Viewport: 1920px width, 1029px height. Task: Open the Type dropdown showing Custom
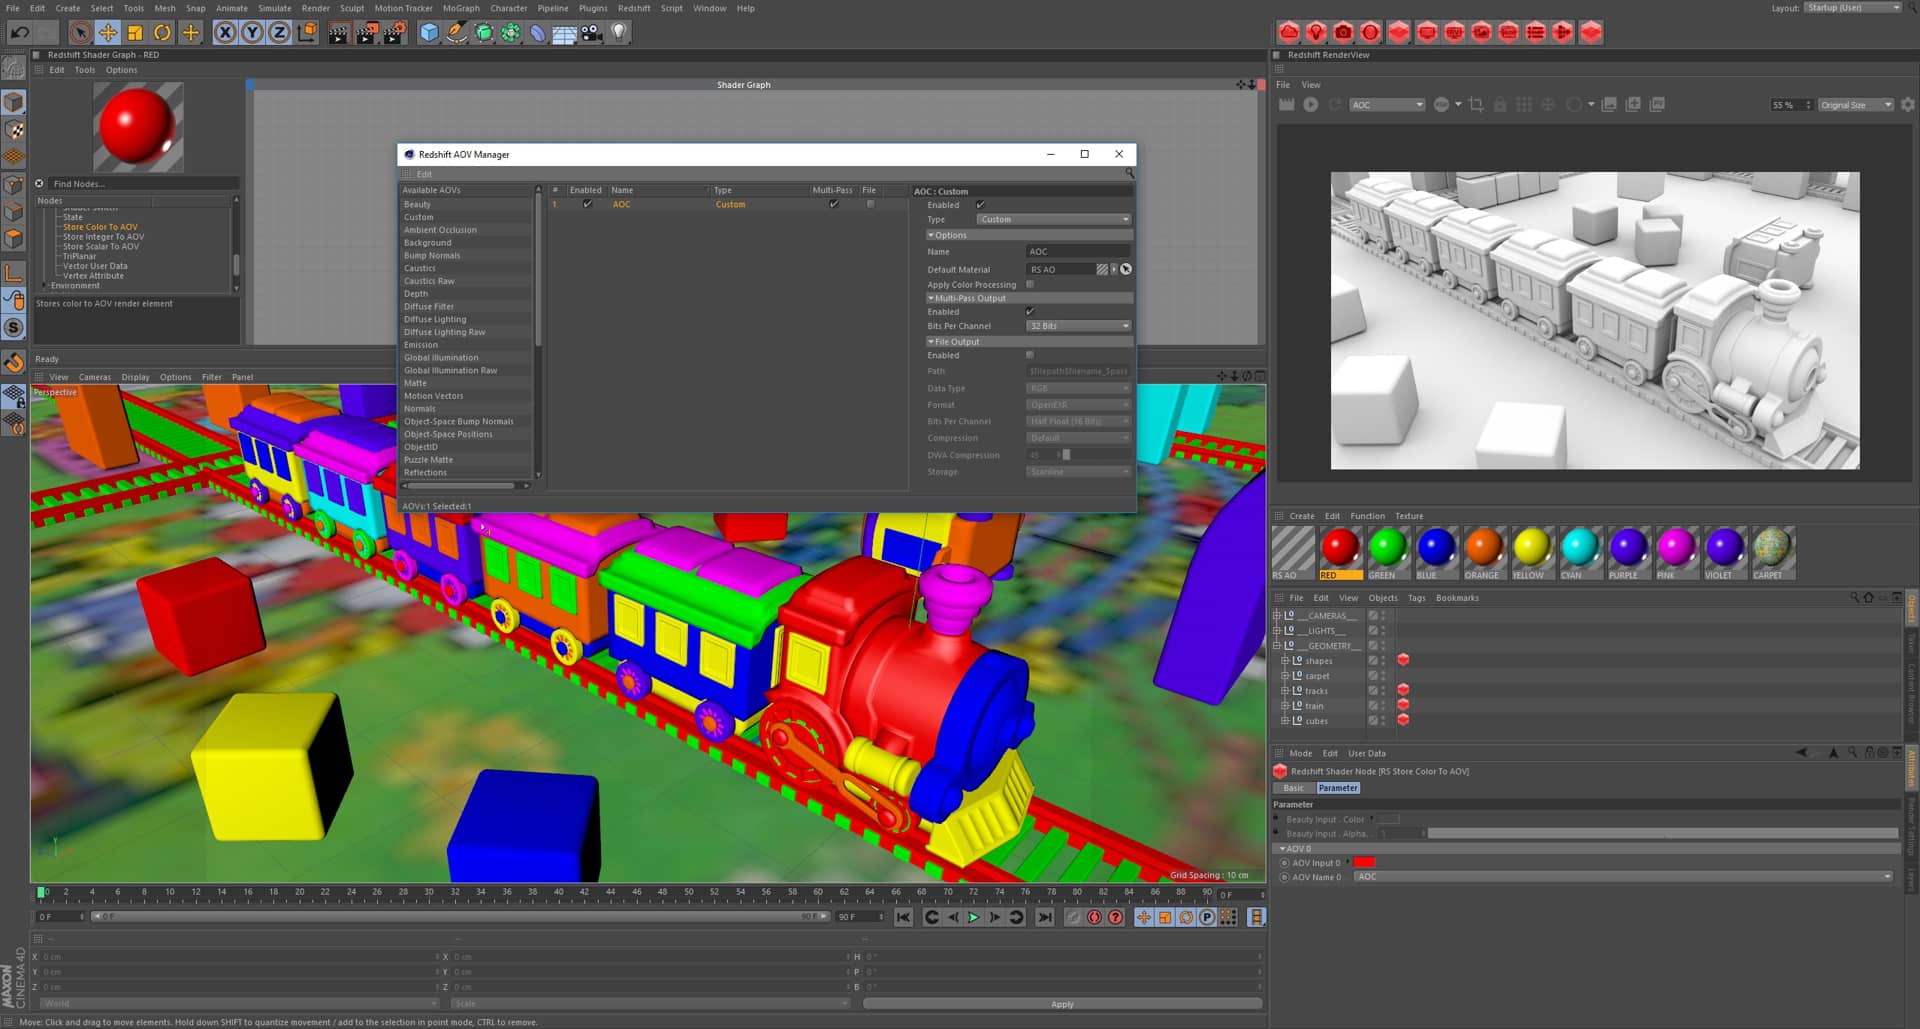click(1053, 219)
